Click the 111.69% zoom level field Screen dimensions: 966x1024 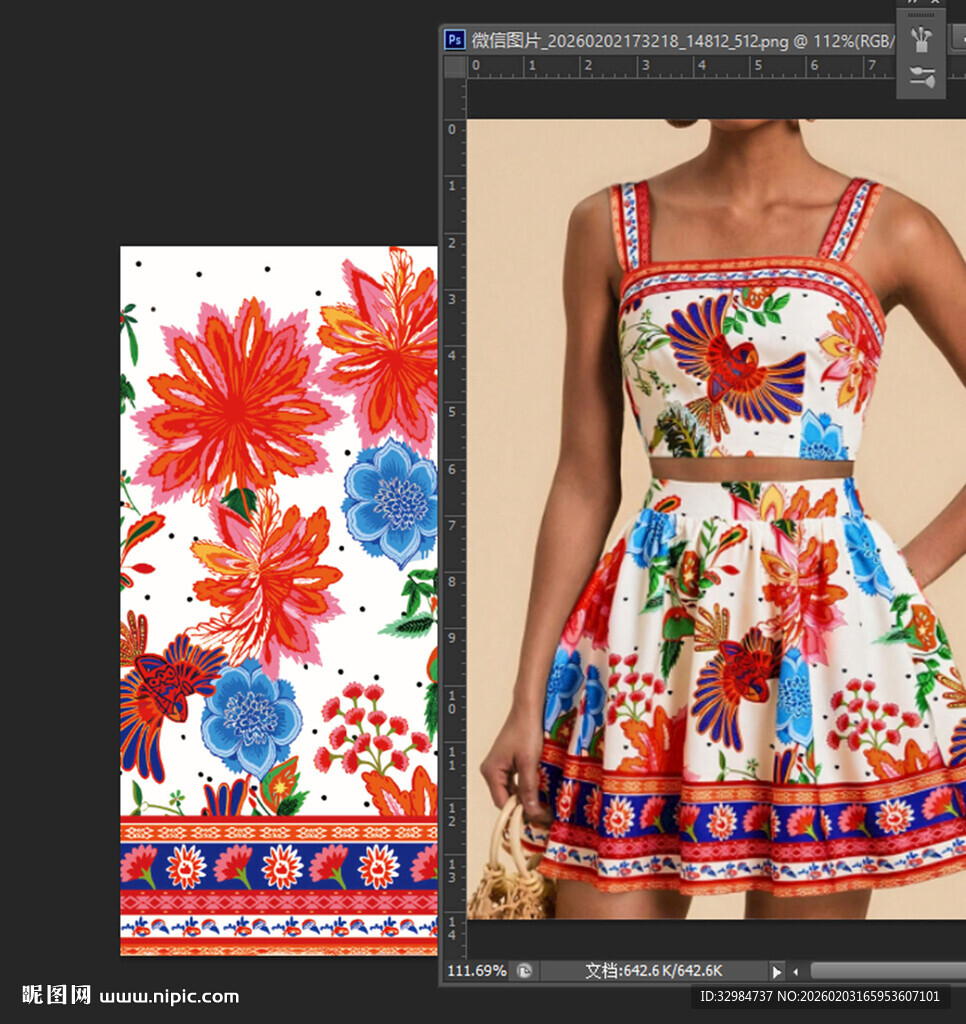(476, 971)
